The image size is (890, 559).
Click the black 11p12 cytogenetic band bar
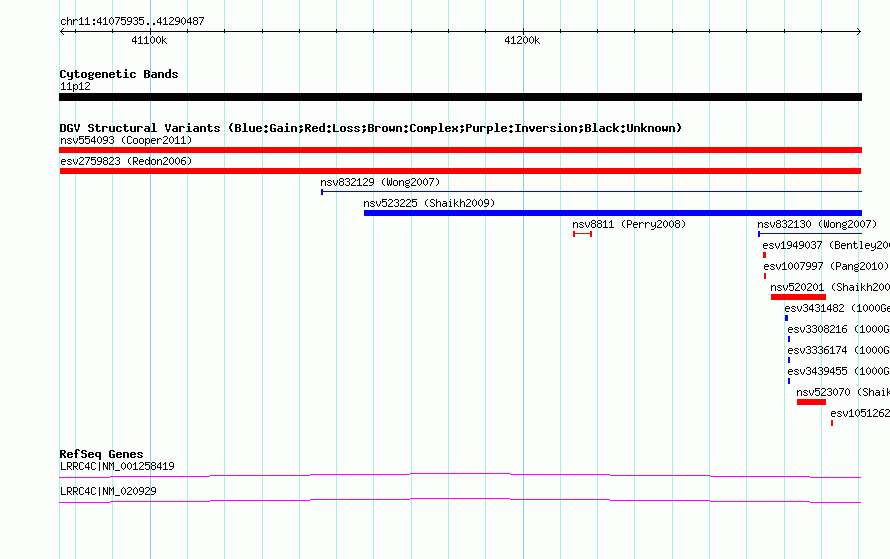[x=460, y=97]
